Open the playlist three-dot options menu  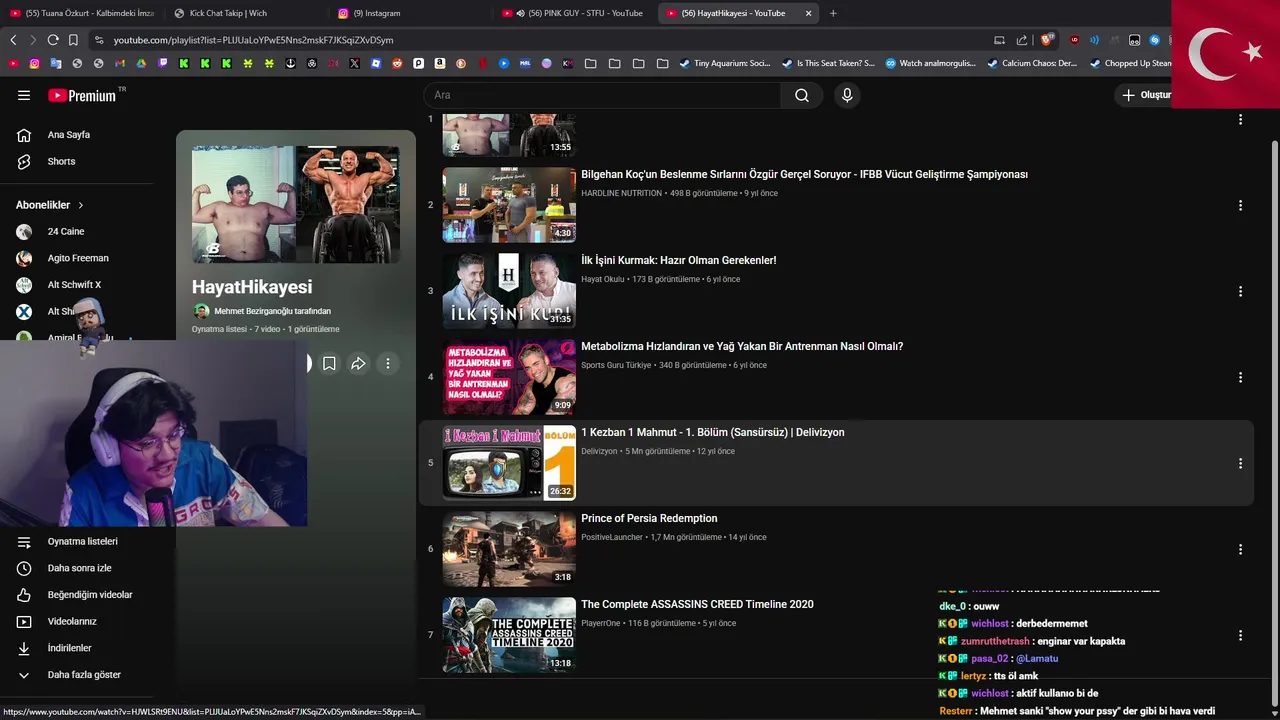pyautogui.click(x=388, y=364)
